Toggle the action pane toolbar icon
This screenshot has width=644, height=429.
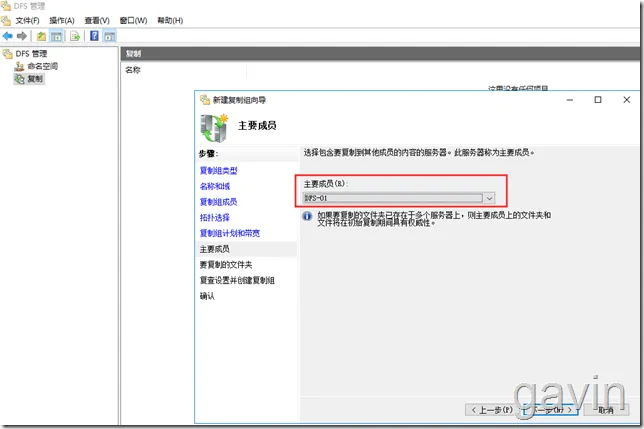pos(109,36)
